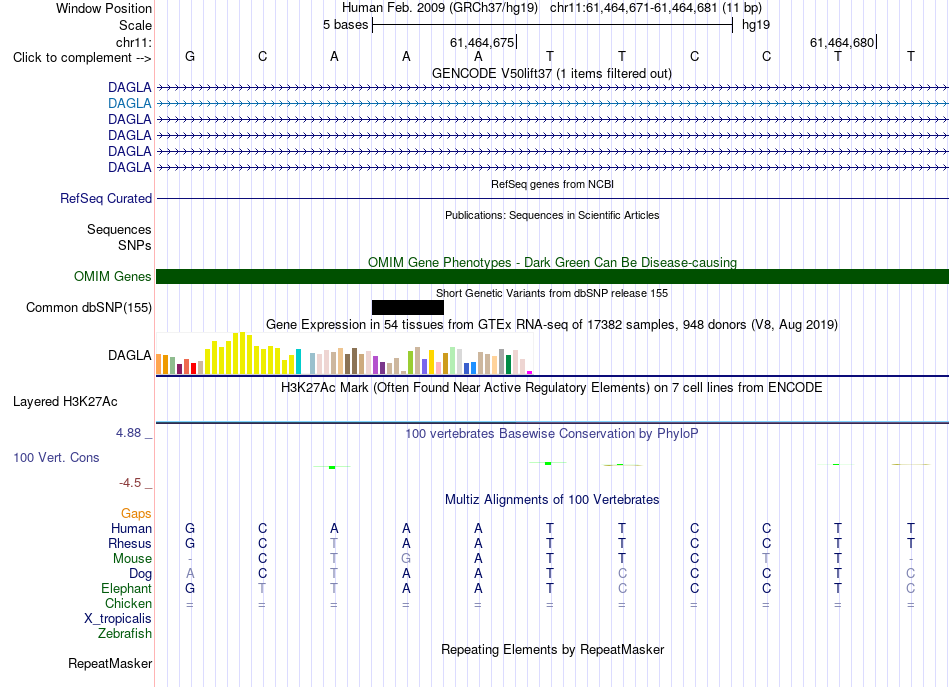Viewport: 950px width, 687px height.
Task: Click the Basewise Conservation by PhyloP title
Action: (x=552, y=434)
